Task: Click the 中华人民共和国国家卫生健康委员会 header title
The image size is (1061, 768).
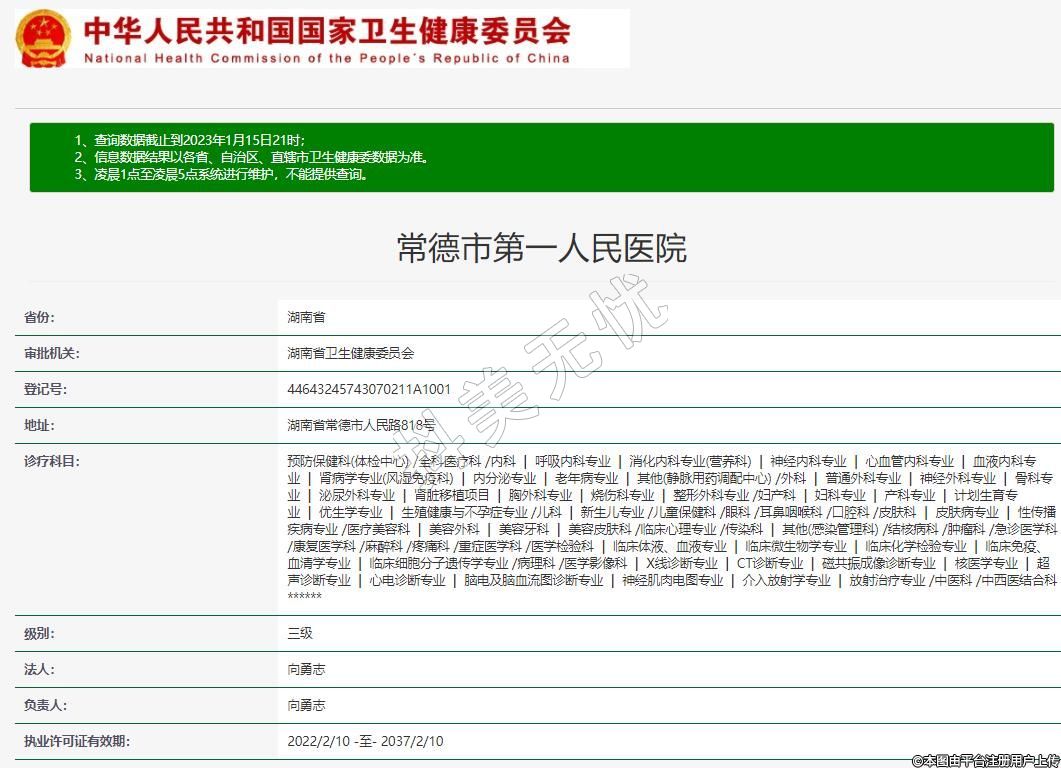Action: pyautogui.click(x=326, y=30)
